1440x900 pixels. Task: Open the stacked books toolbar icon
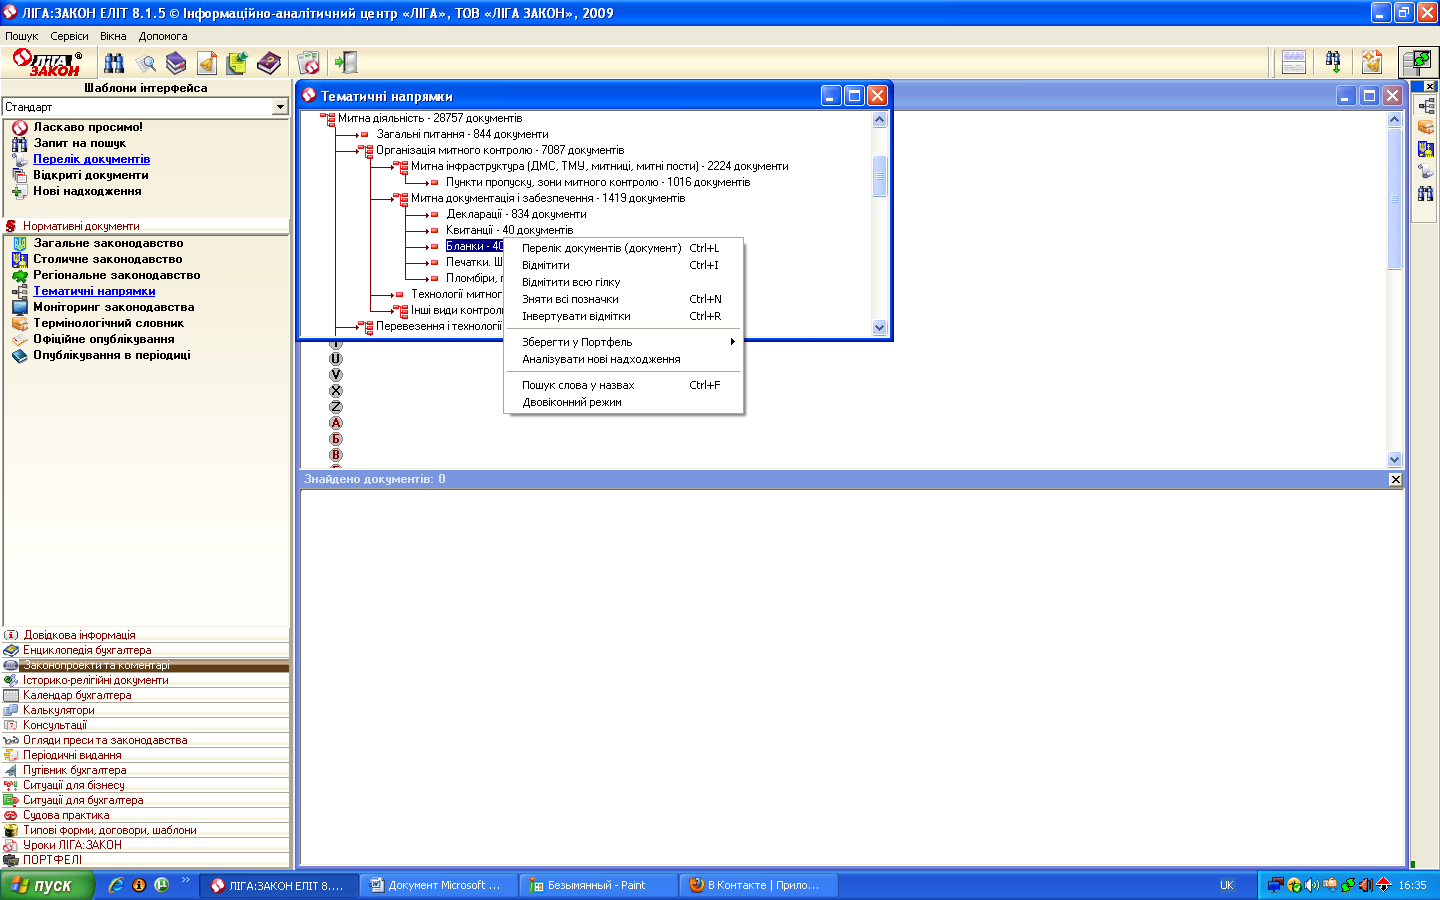(176, 63)
